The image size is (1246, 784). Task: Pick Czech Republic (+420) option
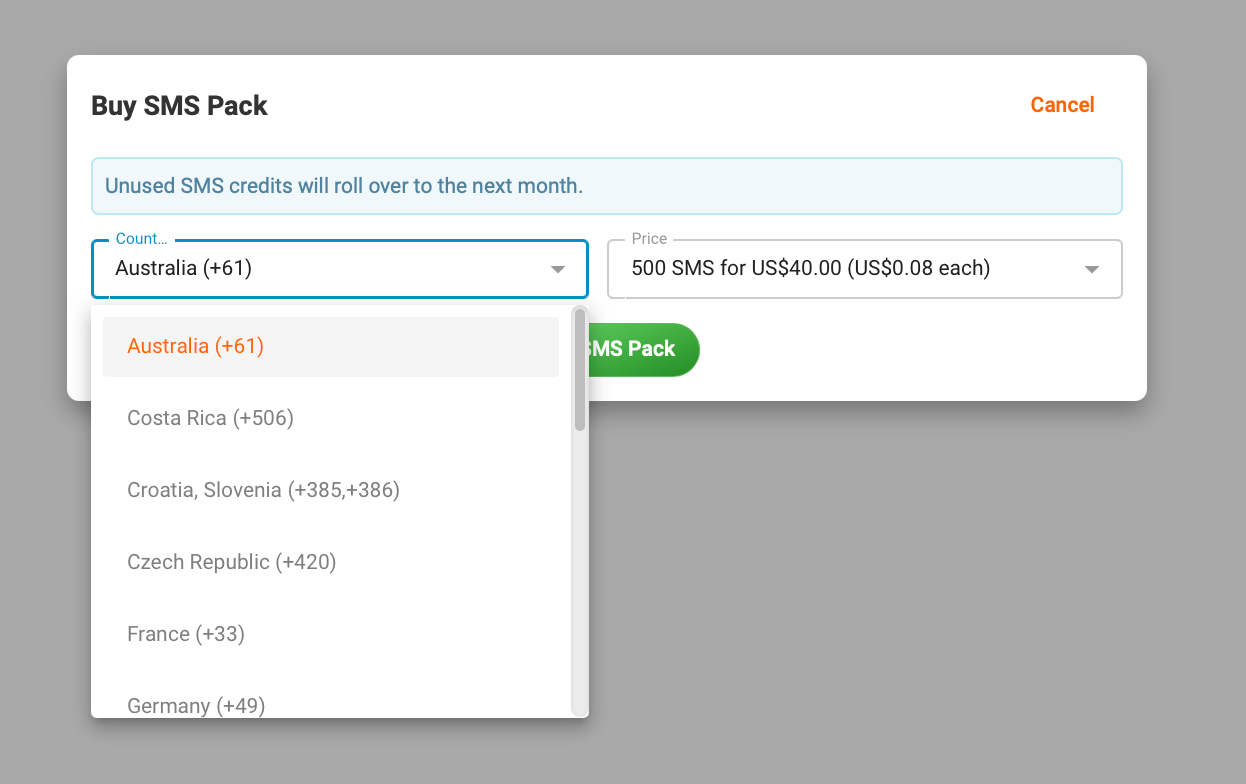pos(231,562)
